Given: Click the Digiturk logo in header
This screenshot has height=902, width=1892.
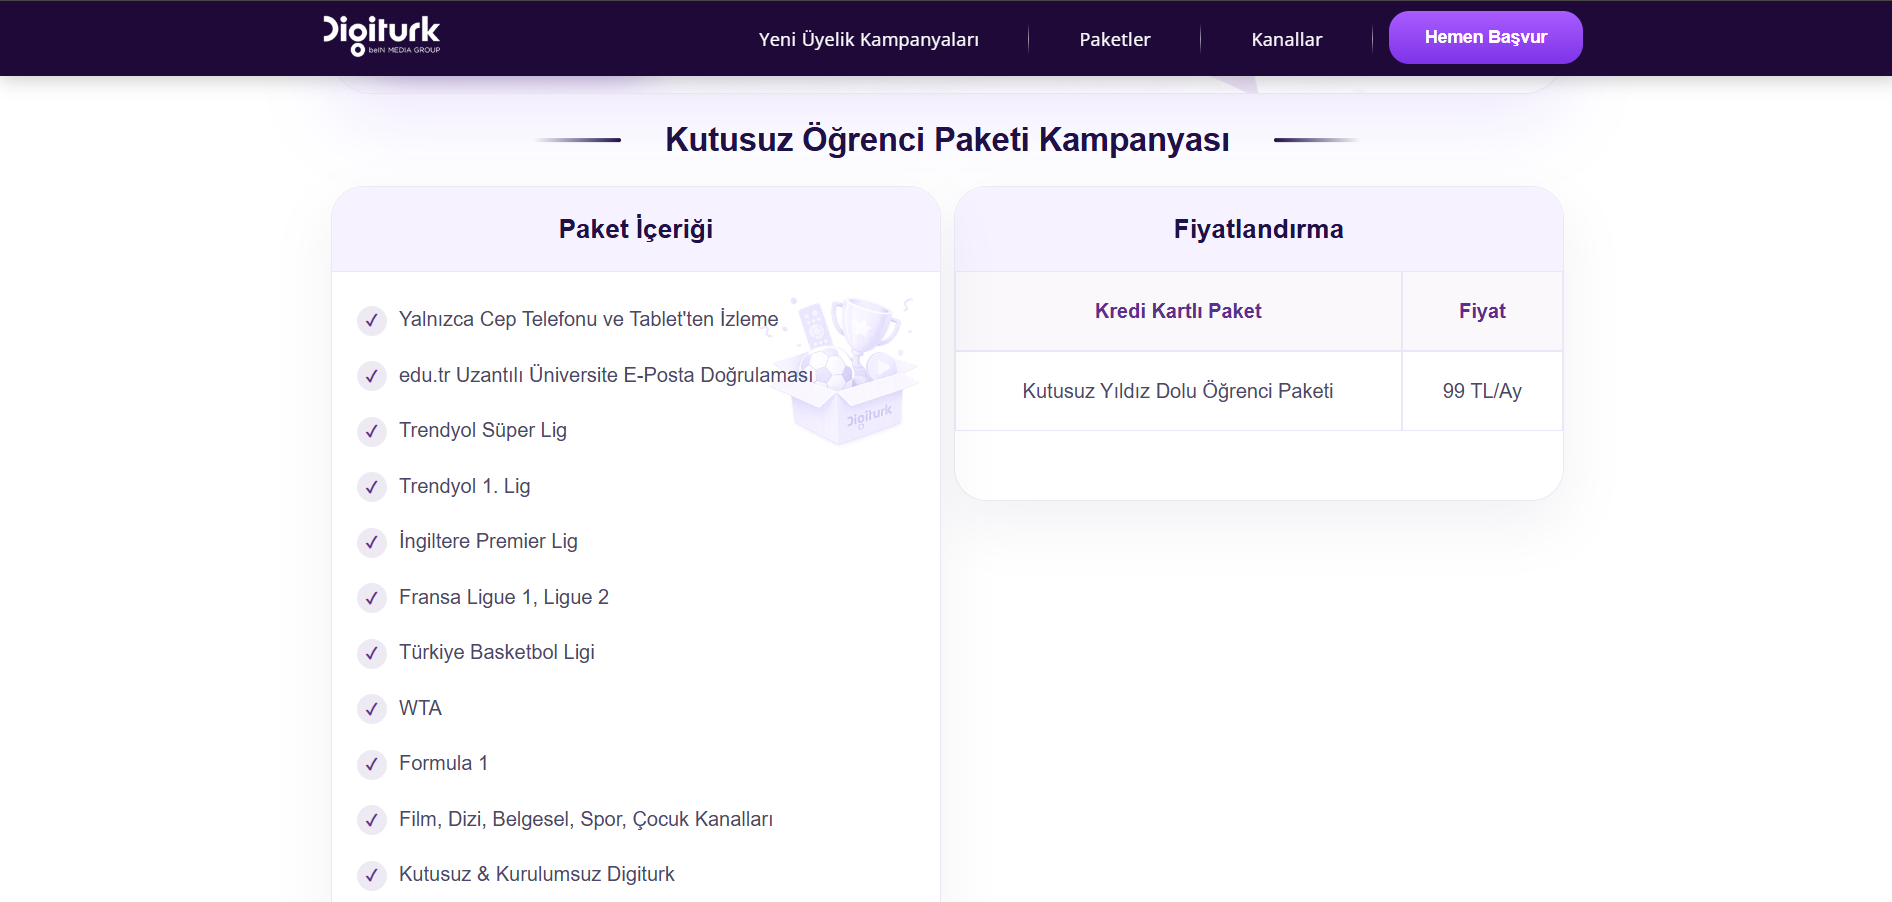Looking at the screenshot, I should tap(381, 36).
